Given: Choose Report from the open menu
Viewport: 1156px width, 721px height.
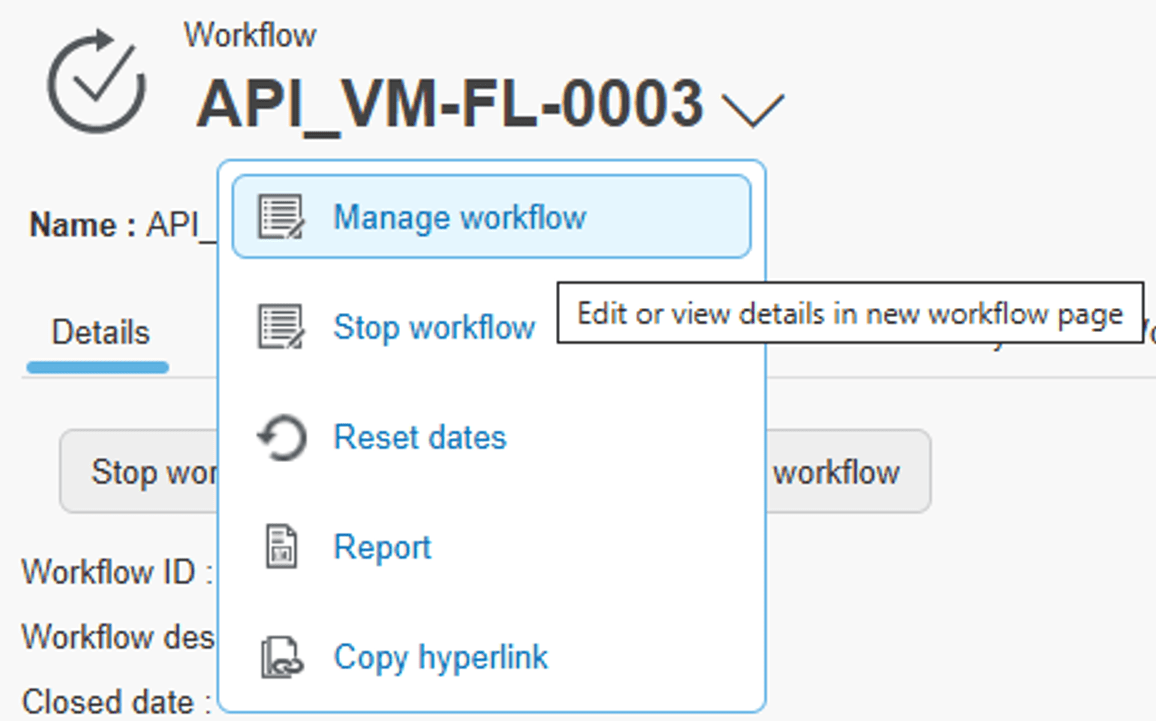Looking at the screenshot, I should 382,546.
